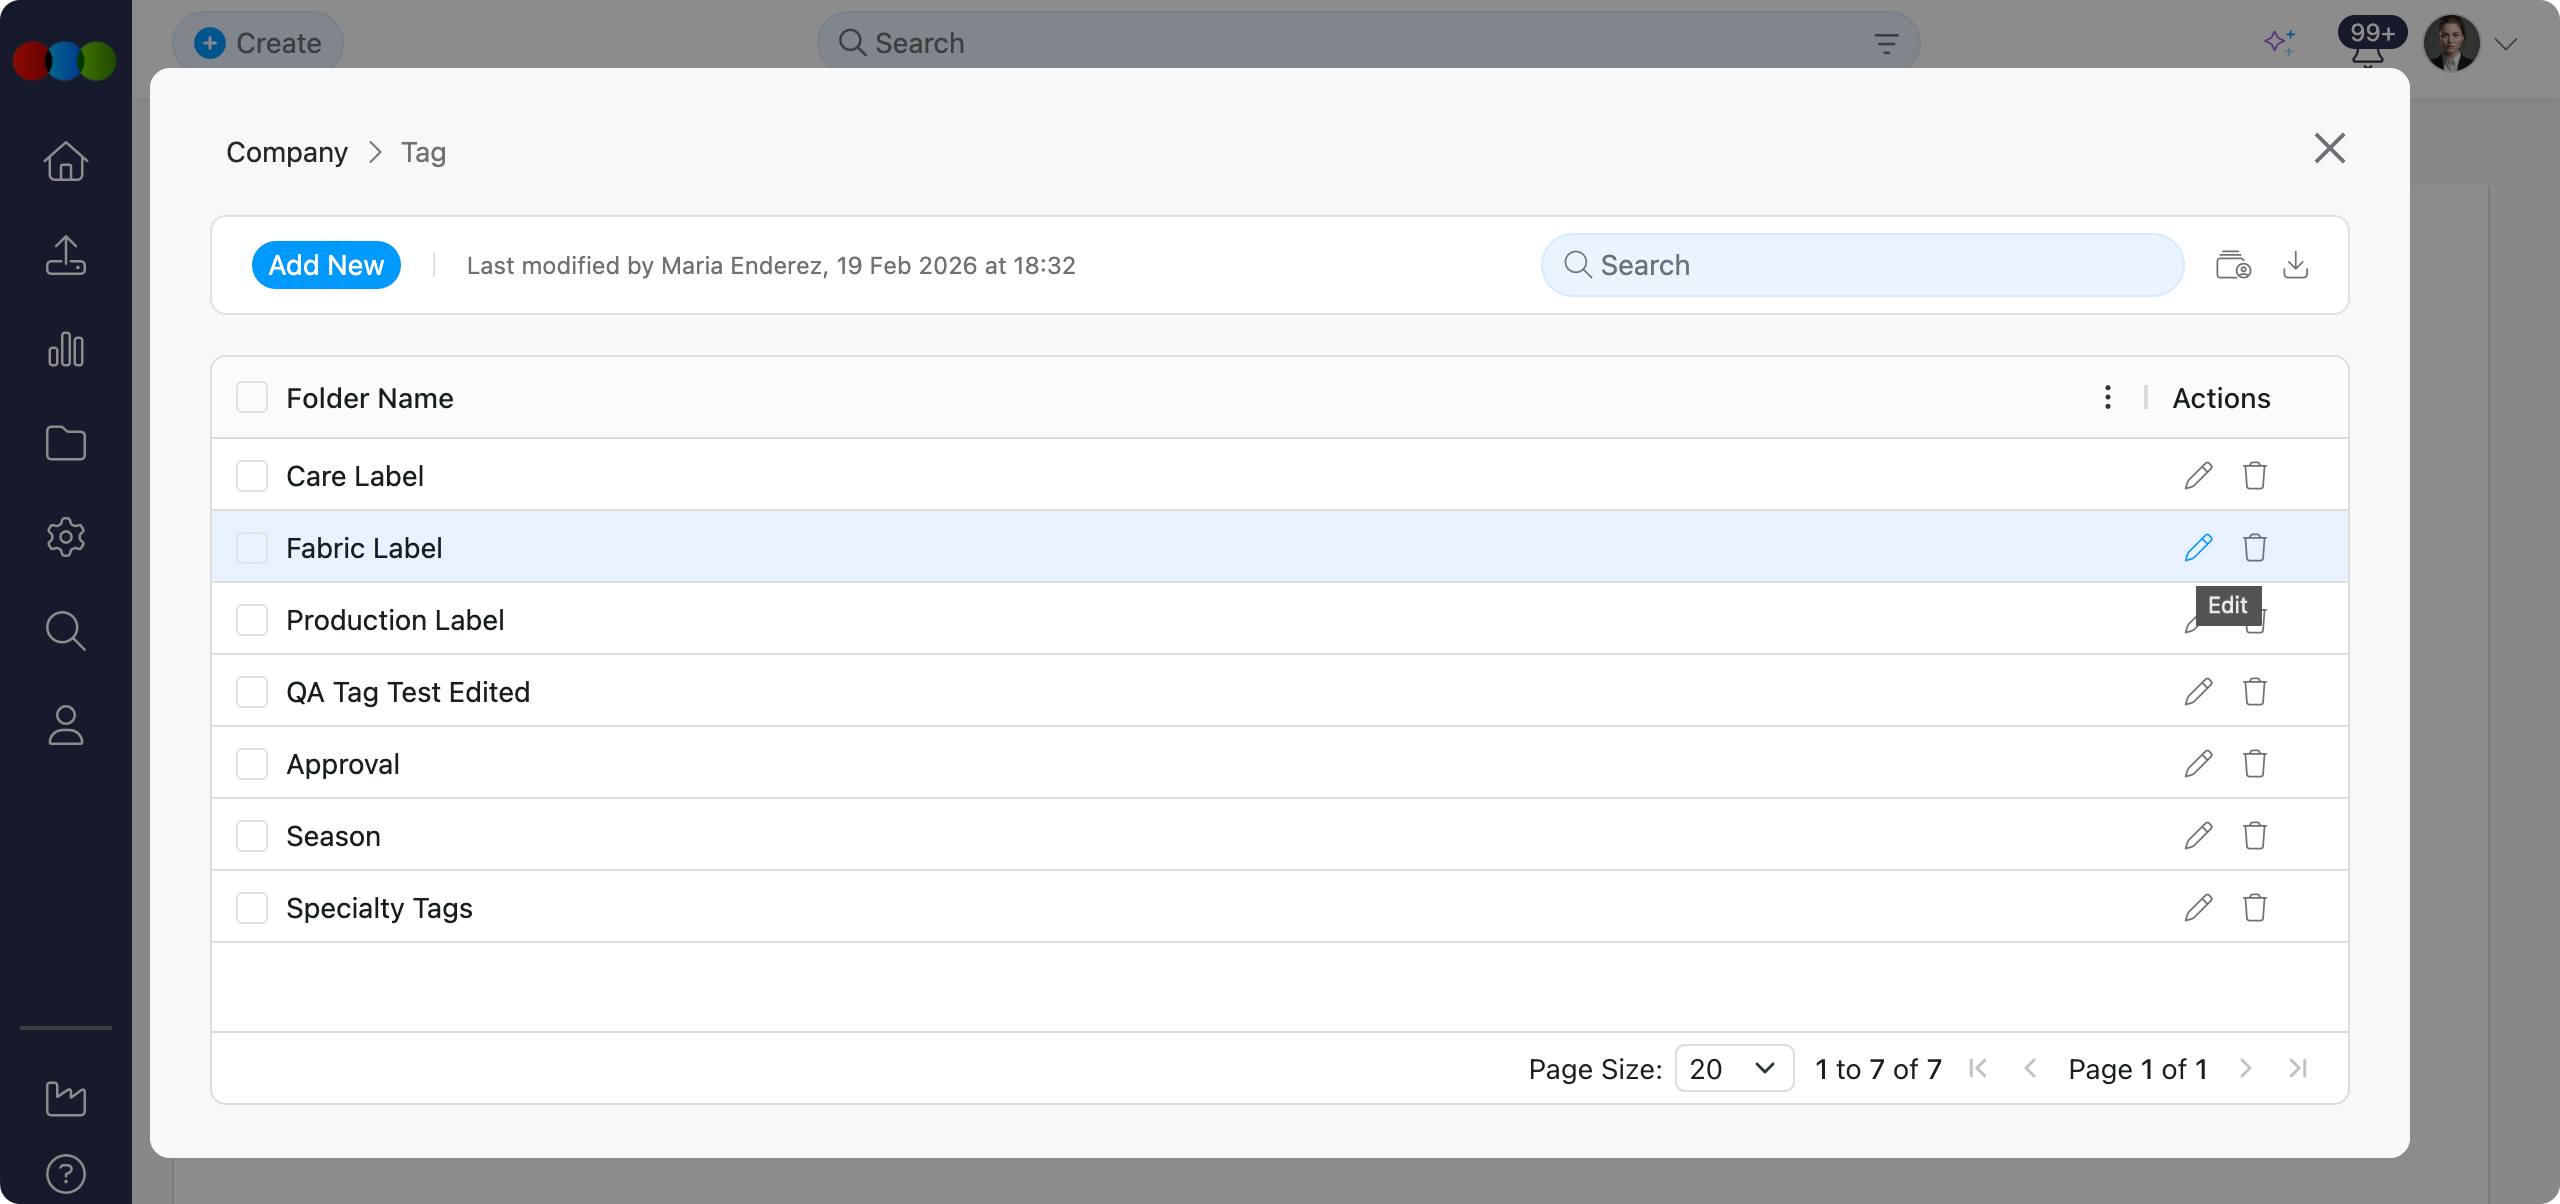Open the Page Size dropdown

(1733, 1068)
